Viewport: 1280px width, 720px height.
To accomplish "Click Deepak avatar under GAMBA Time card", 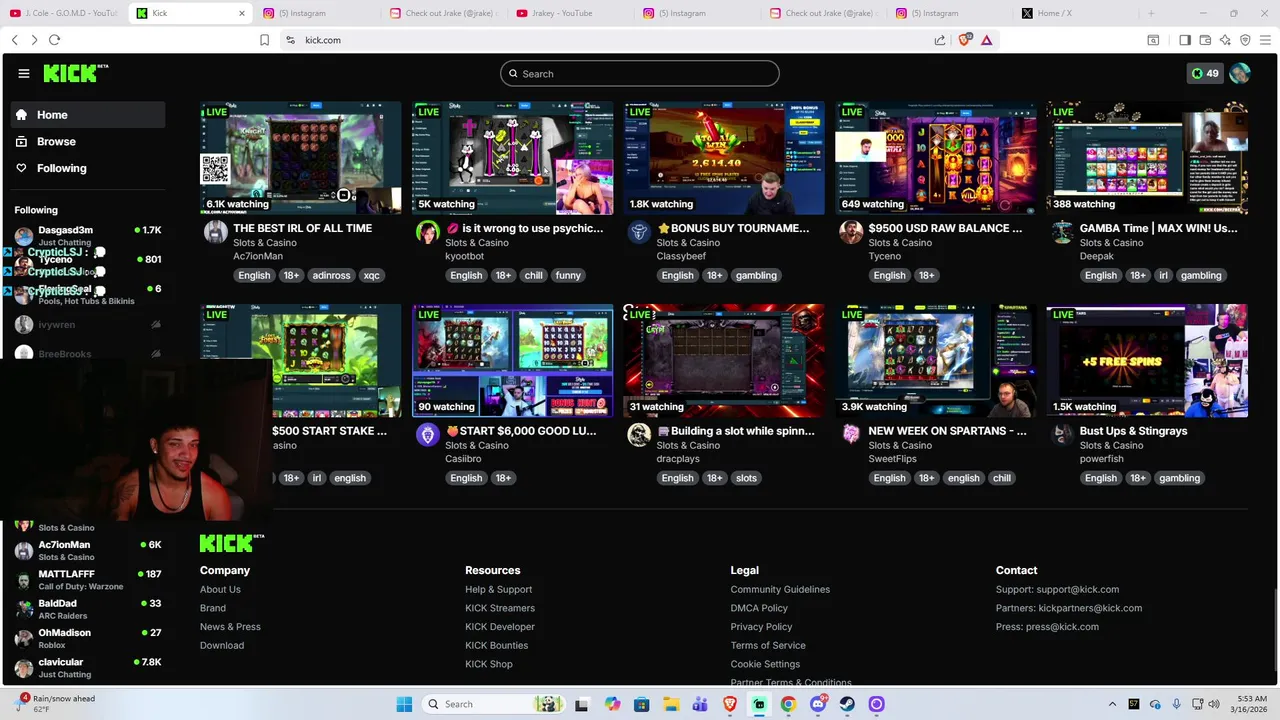I will 1062,232.
